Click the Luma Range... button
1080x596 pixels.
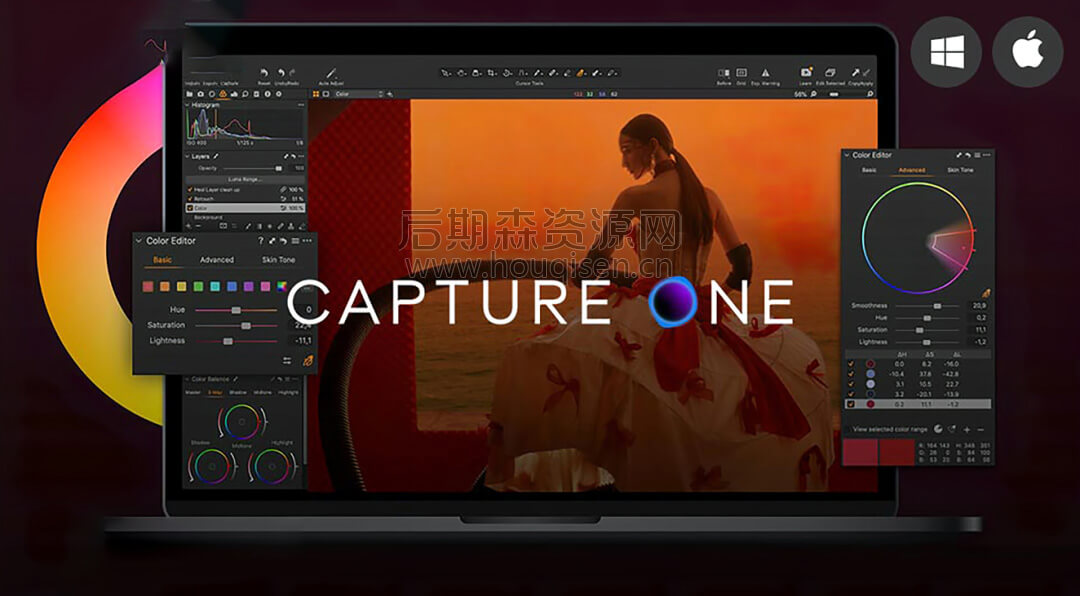pos(245,179)
